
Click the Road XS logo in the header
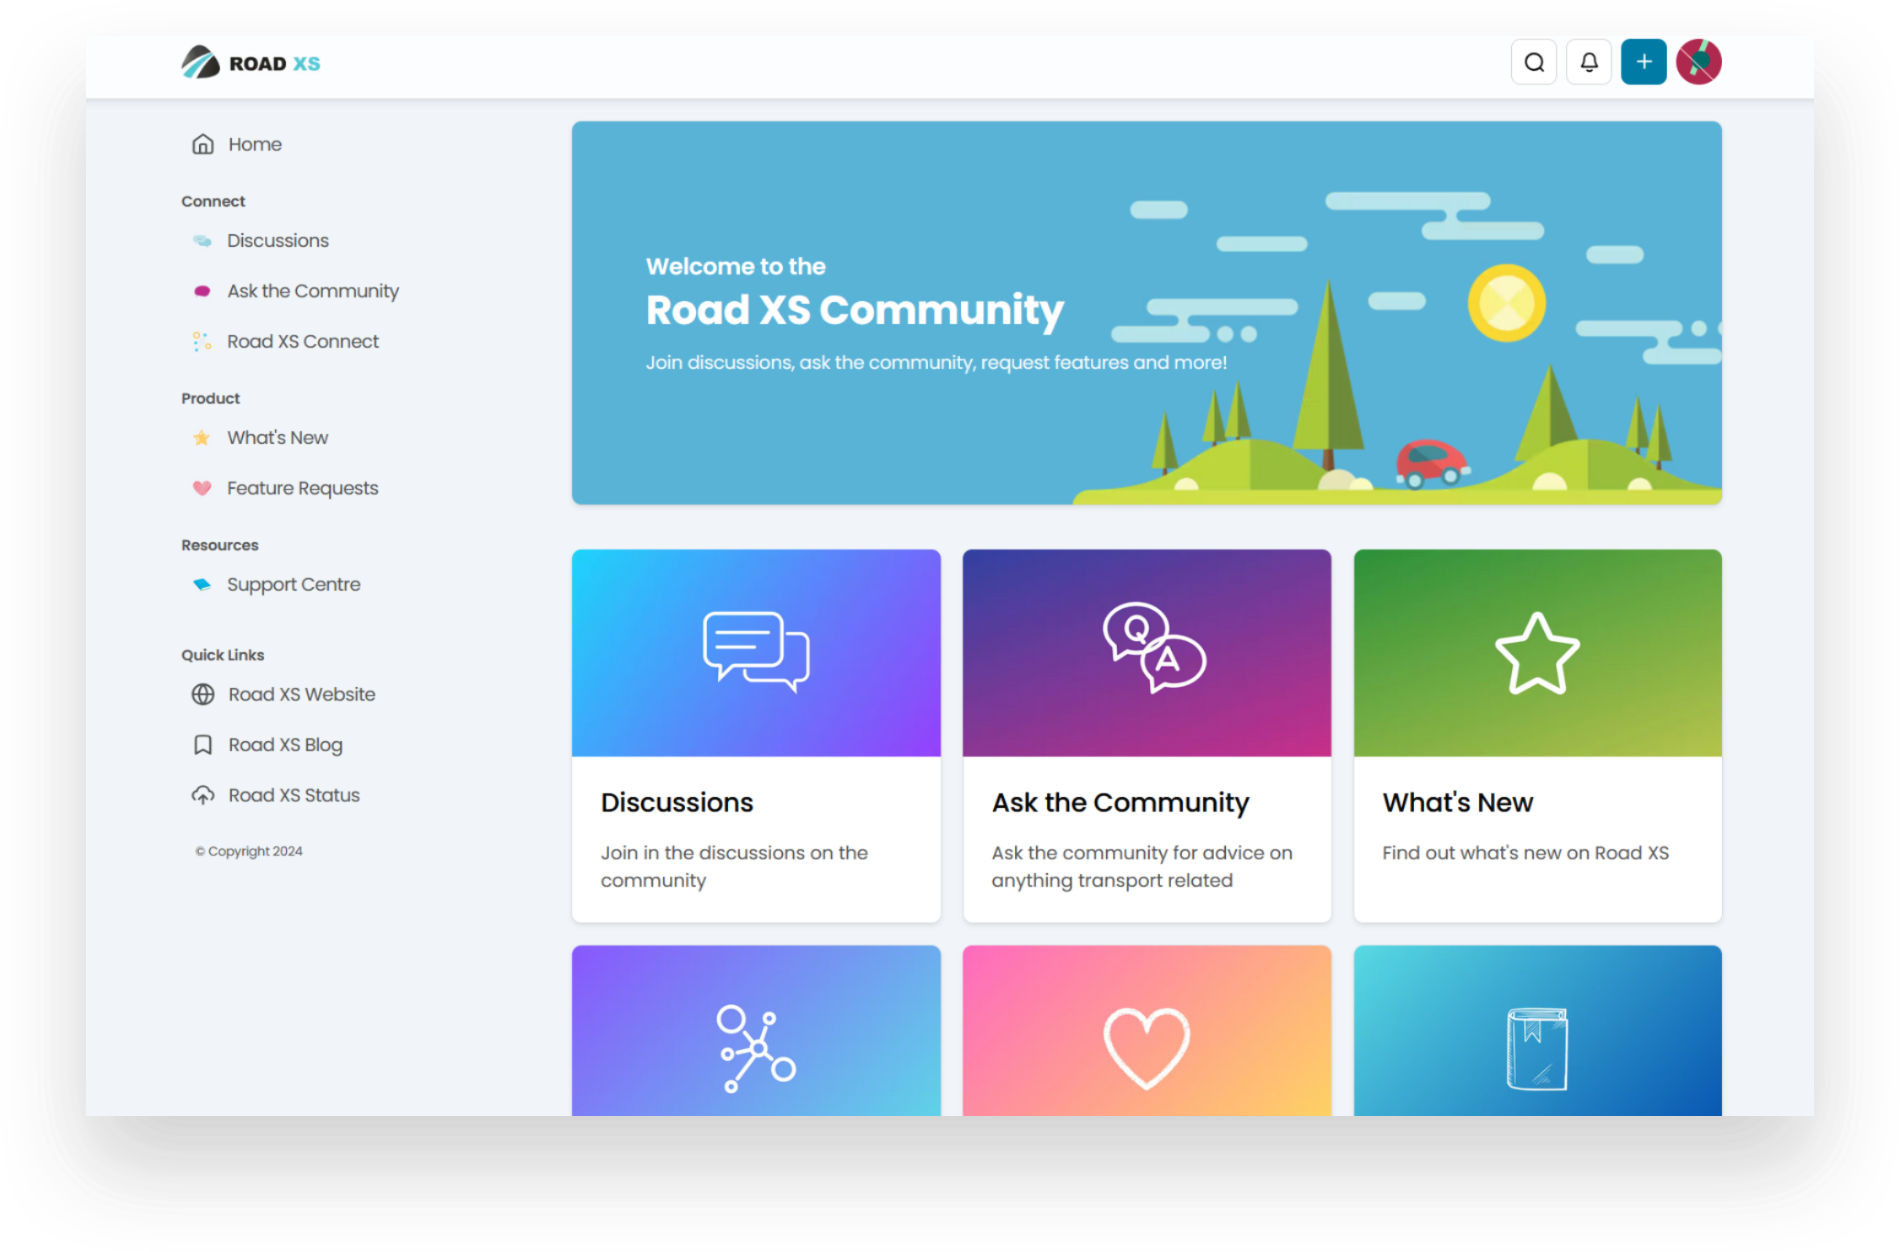pyautogui.click(x=250, y=62)
